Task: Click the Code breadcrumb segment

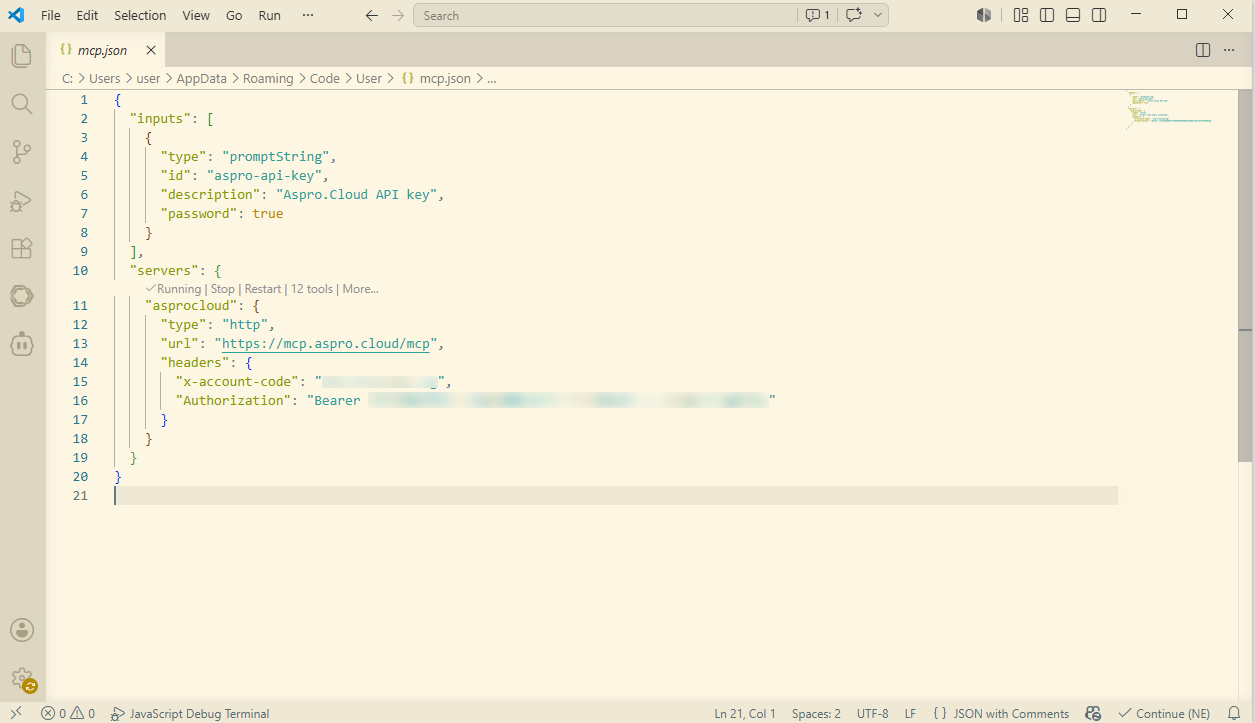Action: (324, 78)
